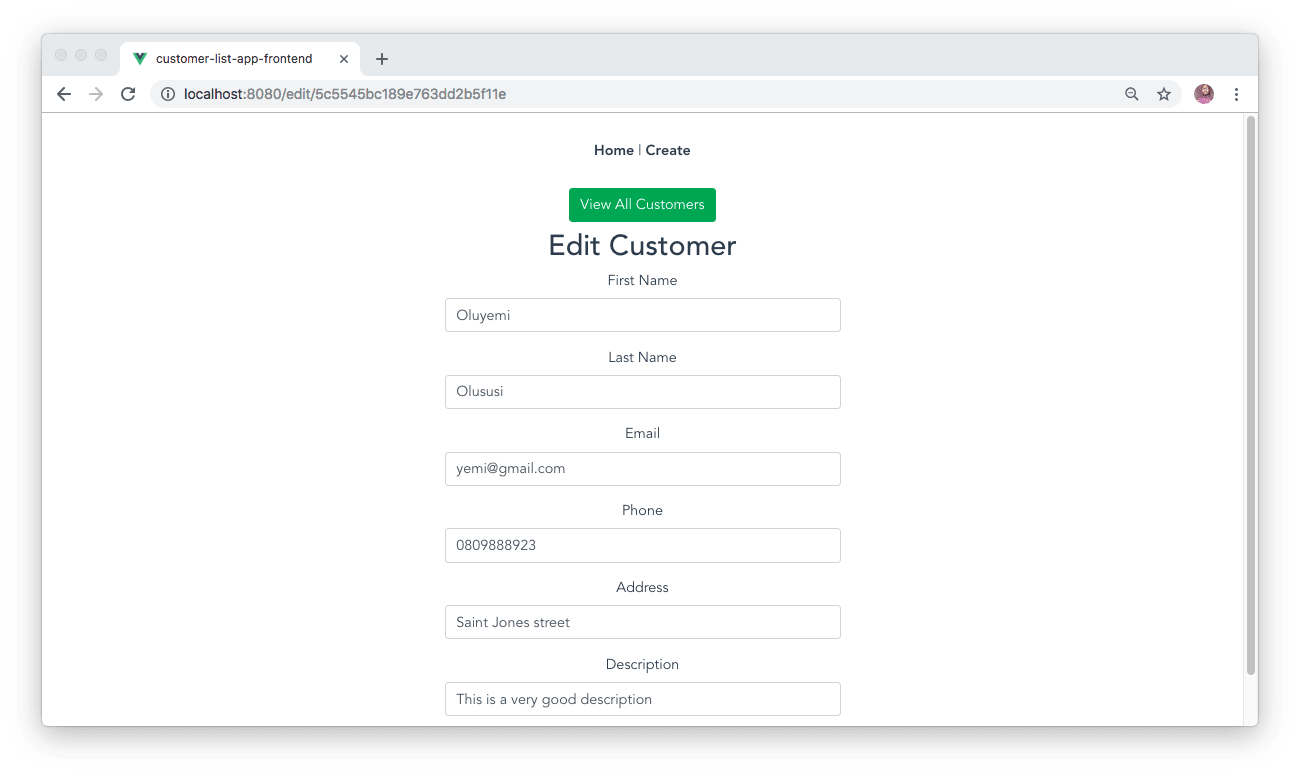Viewport: 1300px width, 776px height.
Task: Click the browser back arrow
Action: point(64,93)
